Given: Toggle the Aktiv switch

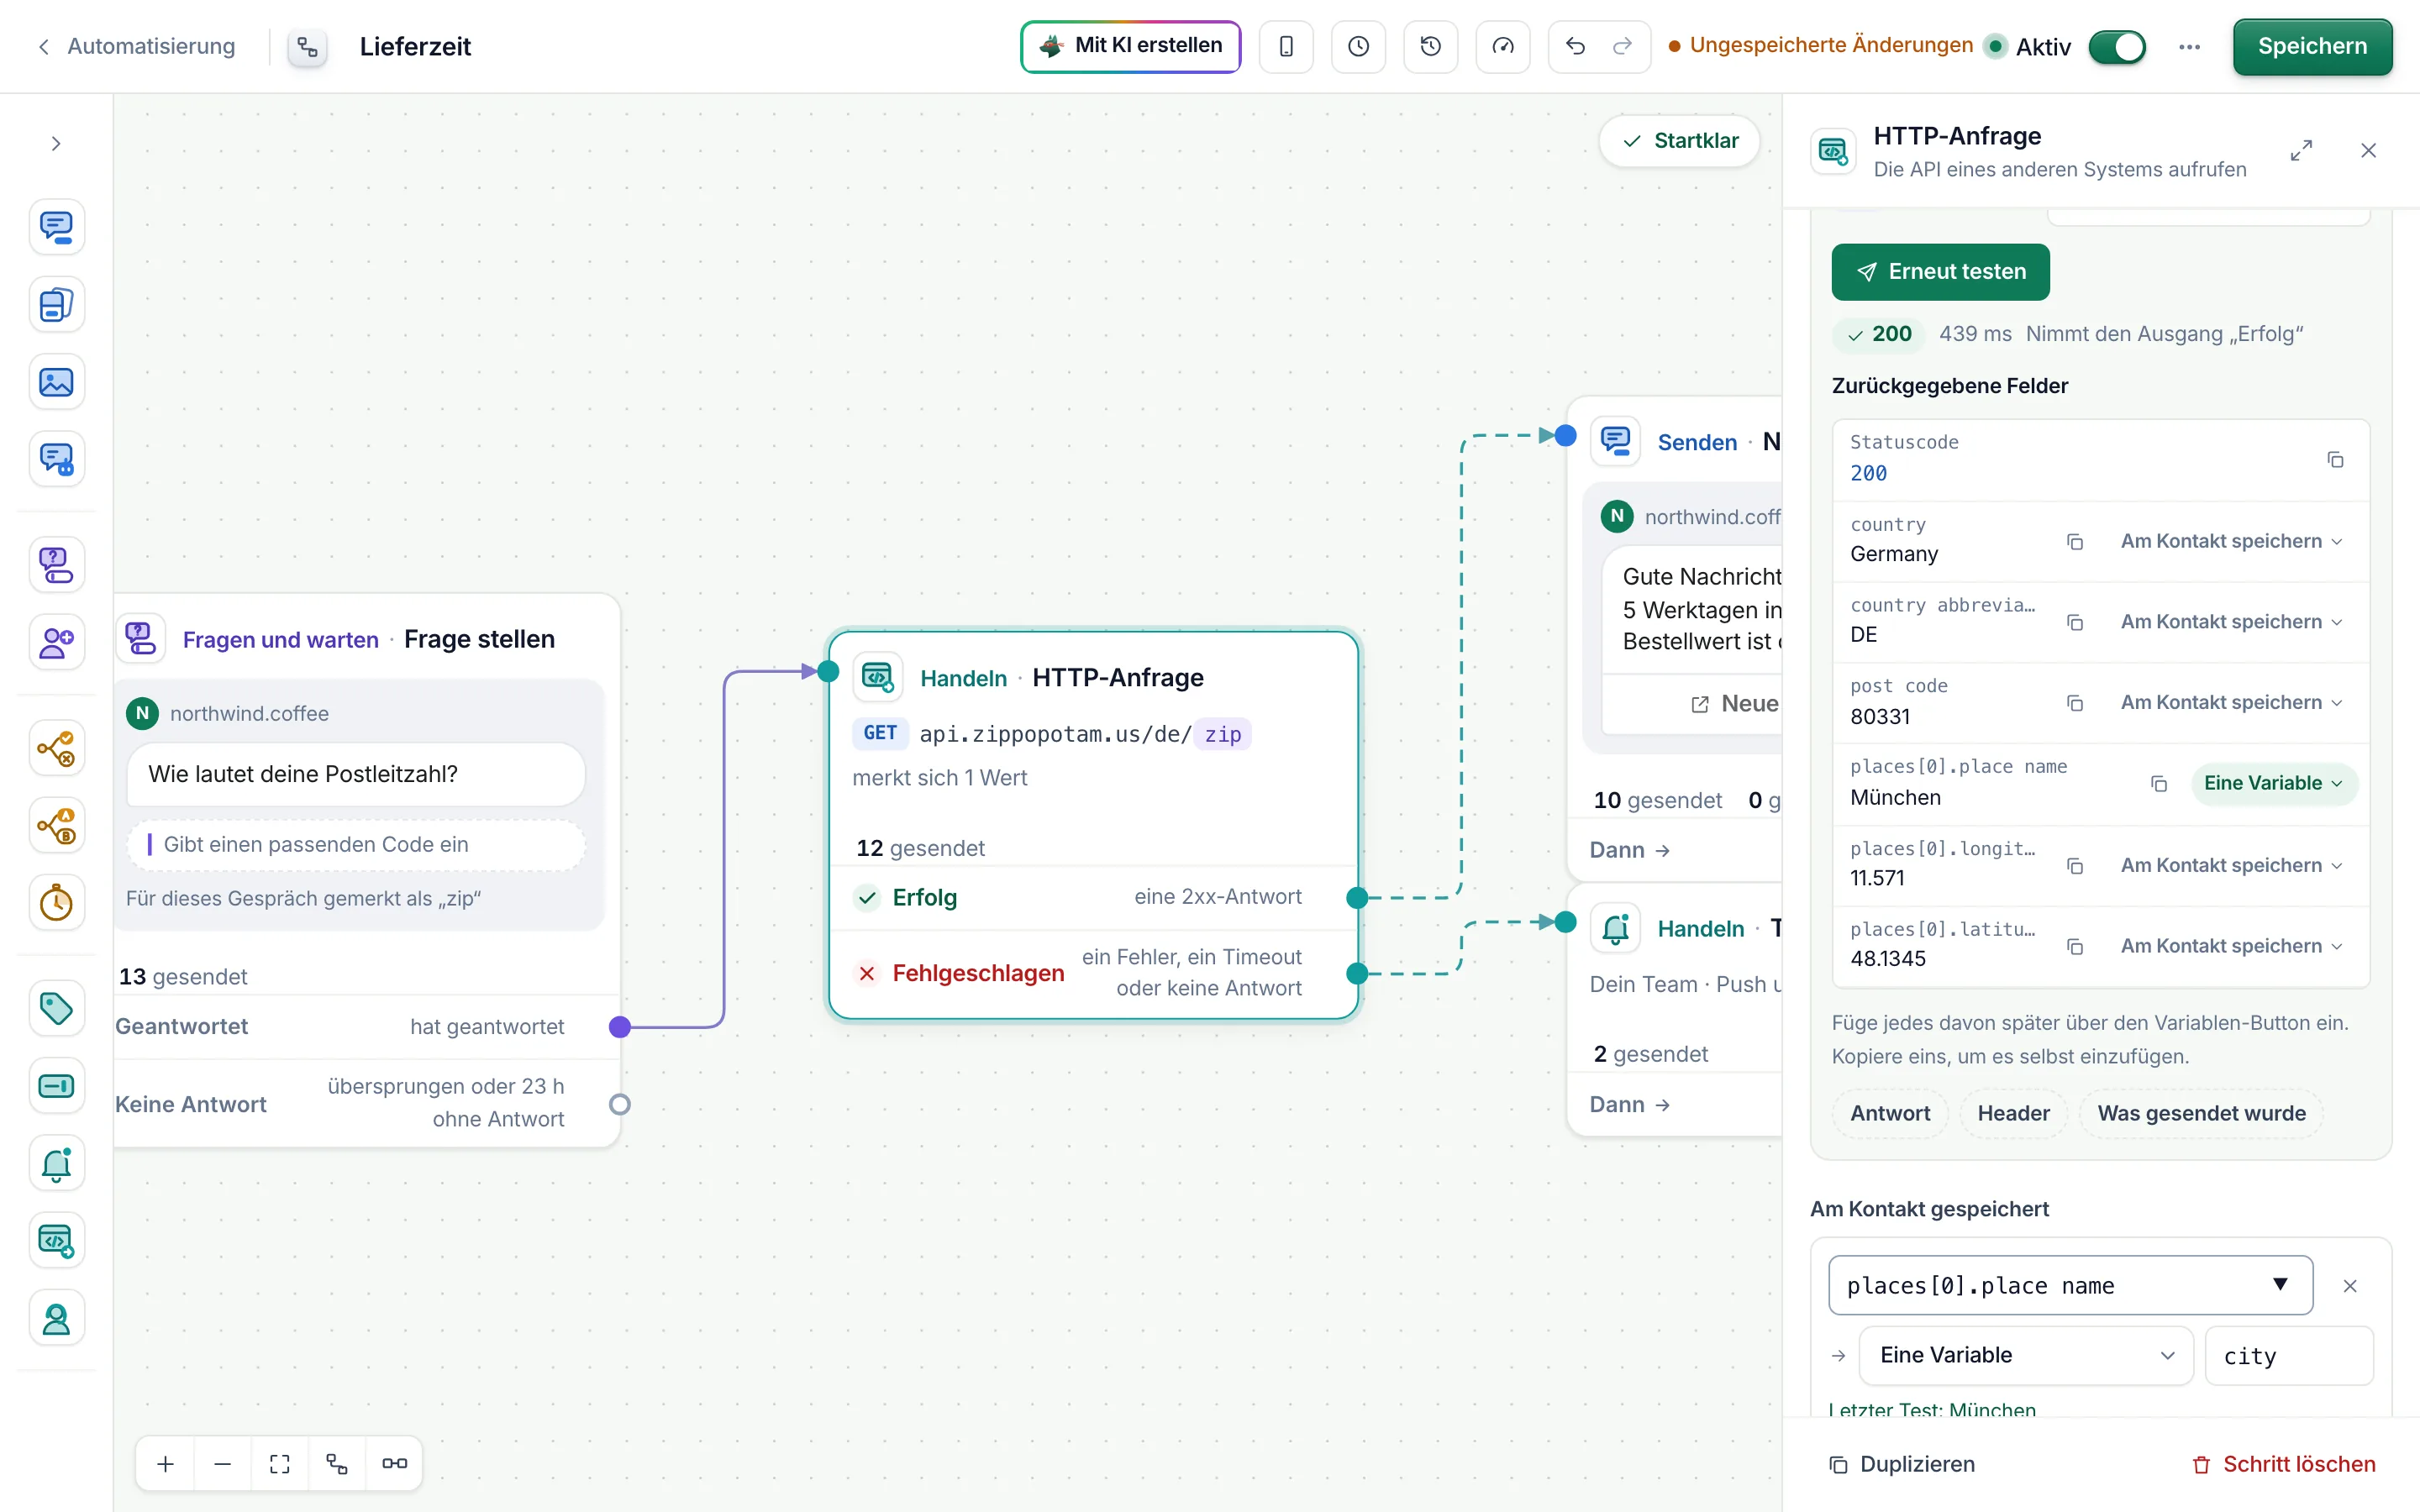Looking at the screenshot, I should (2116, 47).
